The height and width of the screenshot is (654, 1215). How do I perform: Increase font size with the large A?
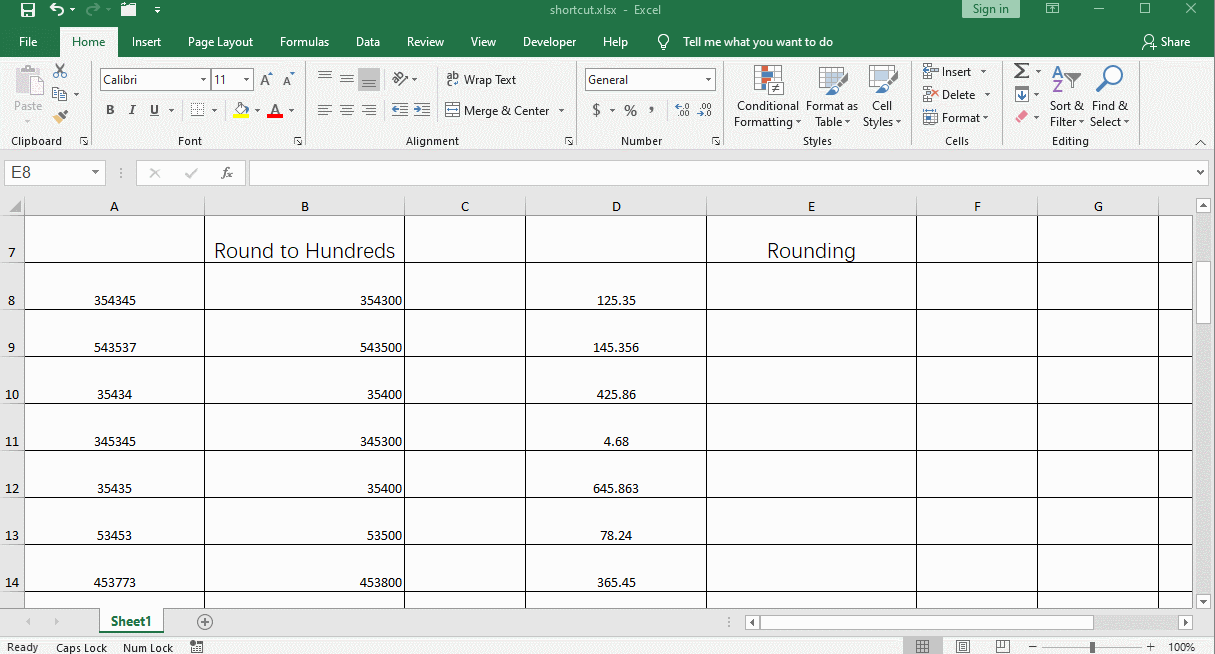(266, 80)
